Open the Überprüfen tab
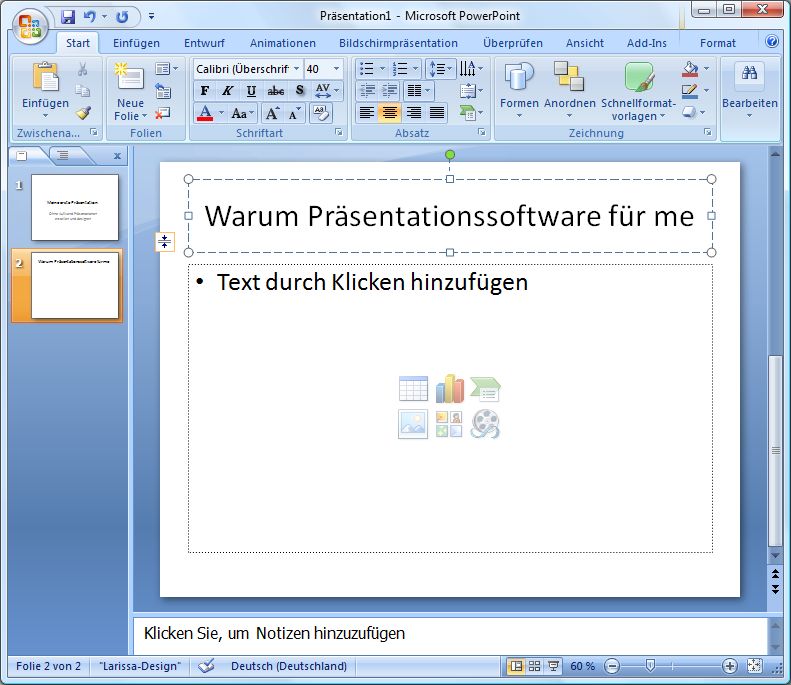791x685 pixels. click(x=513, y=43)
